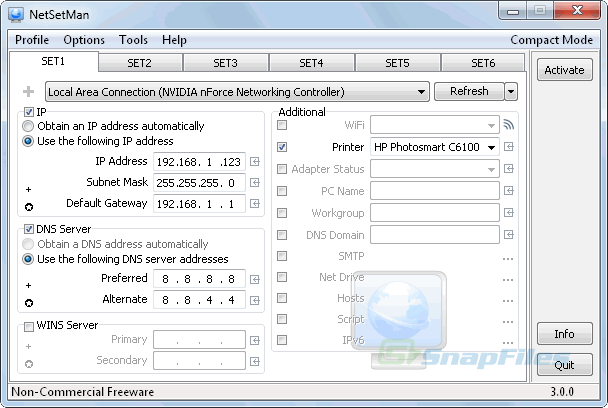Viewport: 608px width, 408px height.
Task: Open the Local Area Connection adapter dropdown
Action: coord(237,92)
